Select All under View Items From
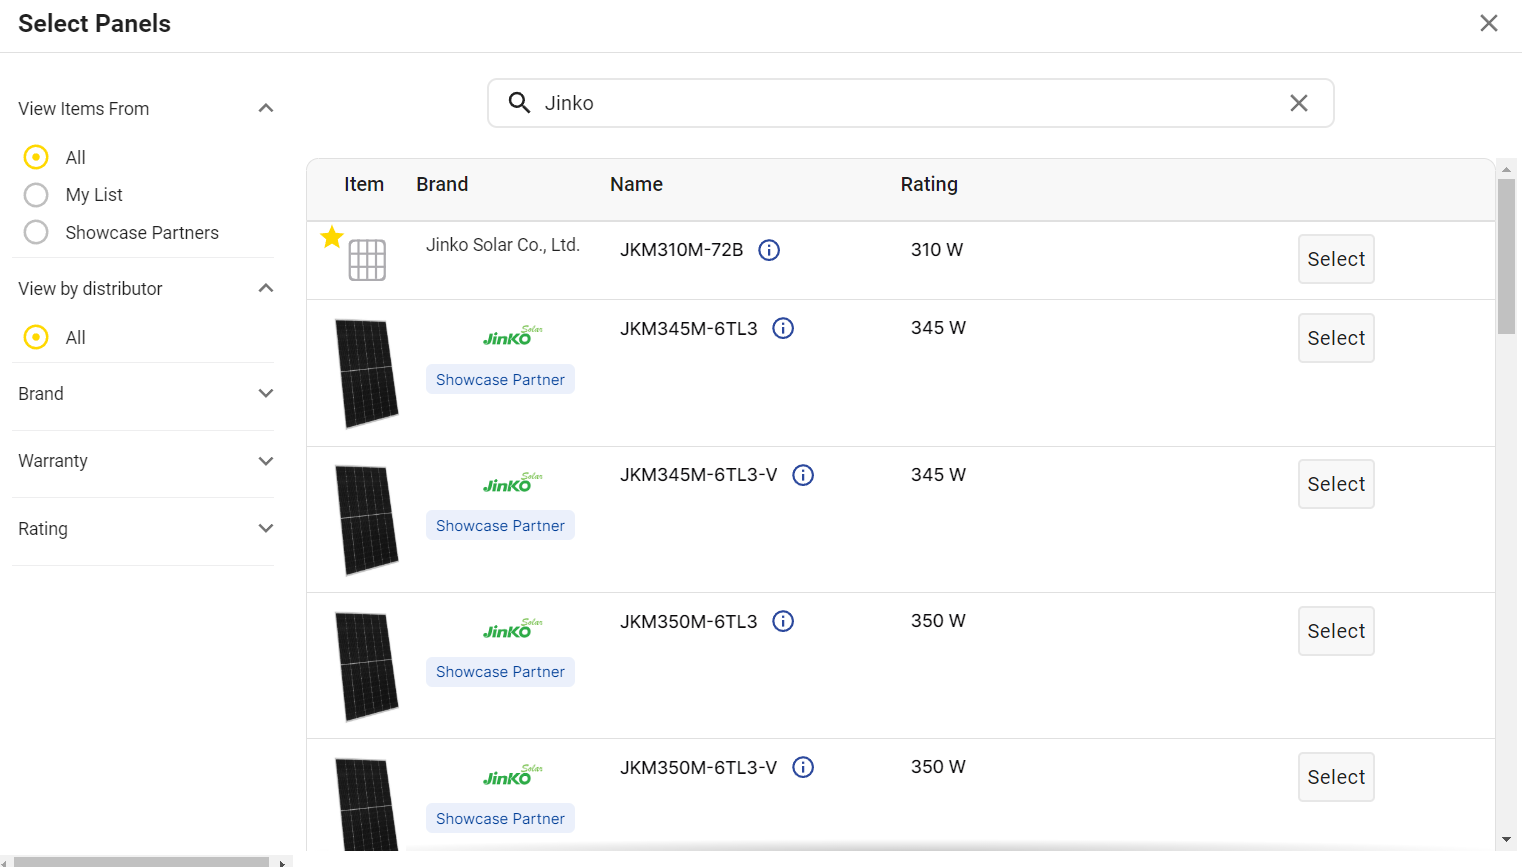 (36, 157)
